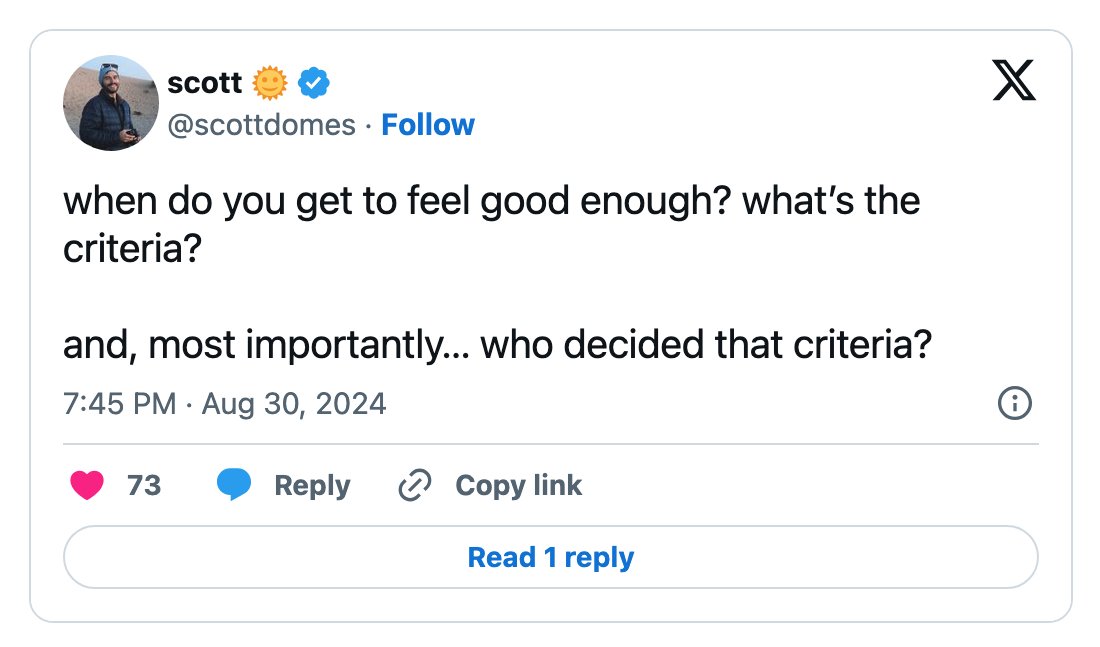Open the Aug 30, 2024 date link
The image size is (1100, 647).
pyautogui.click(x=294, y=404)
